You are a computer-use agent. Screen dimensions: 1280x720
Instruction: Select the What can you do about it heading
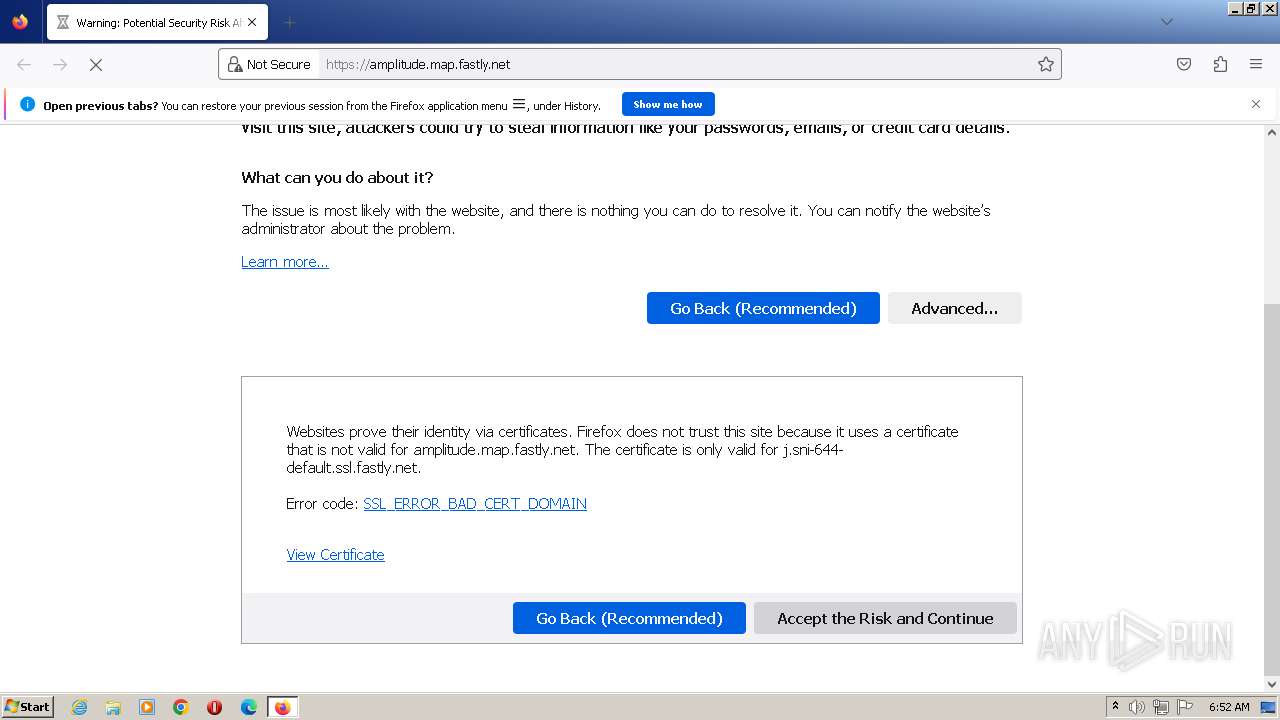tap(337, 177)
